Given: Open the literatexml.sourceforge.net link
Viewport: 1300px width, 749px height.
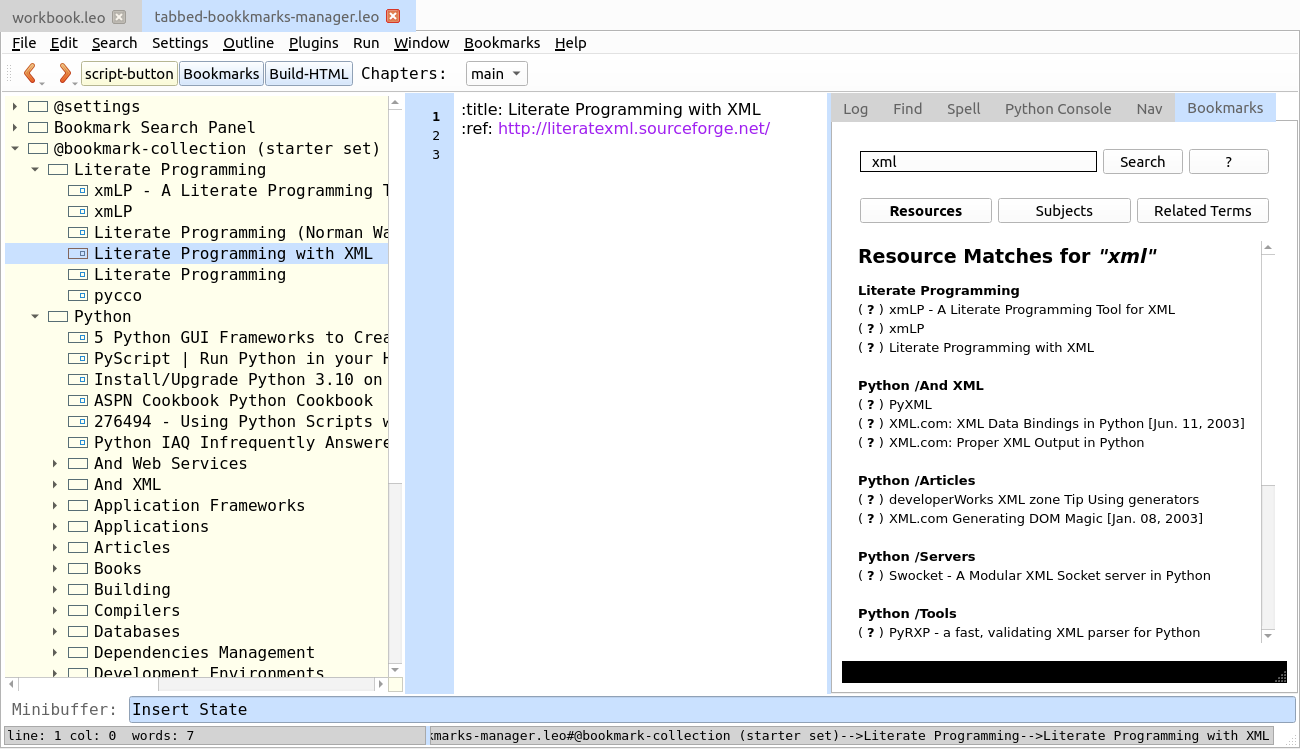Looking at the screenshot, I should point(634,128).
